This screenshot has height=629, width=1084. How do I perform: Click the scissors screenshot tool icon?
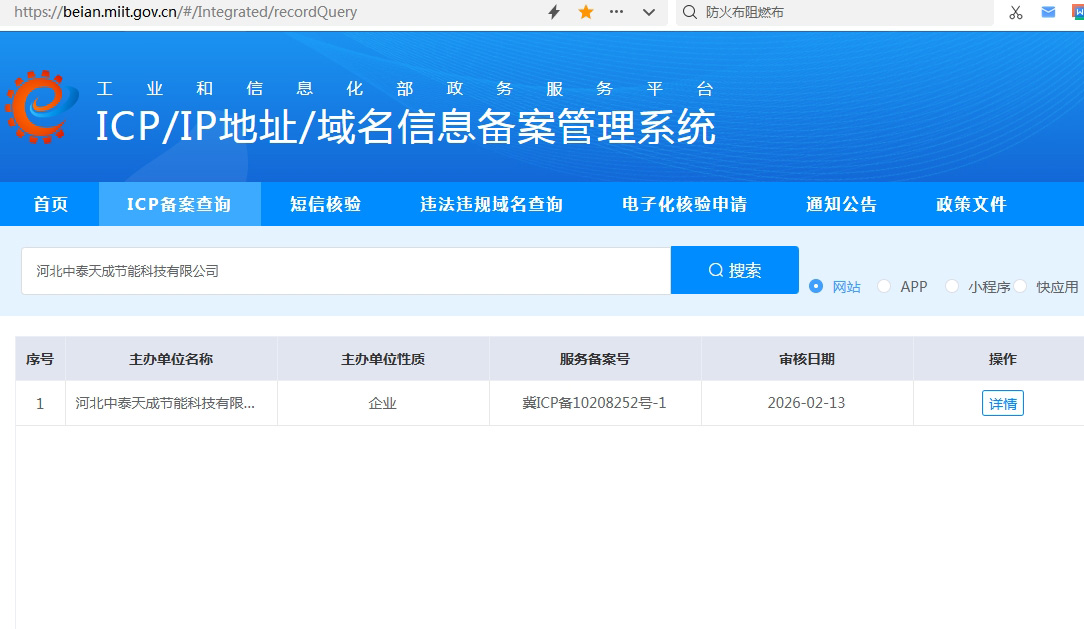click(1016, 12)
